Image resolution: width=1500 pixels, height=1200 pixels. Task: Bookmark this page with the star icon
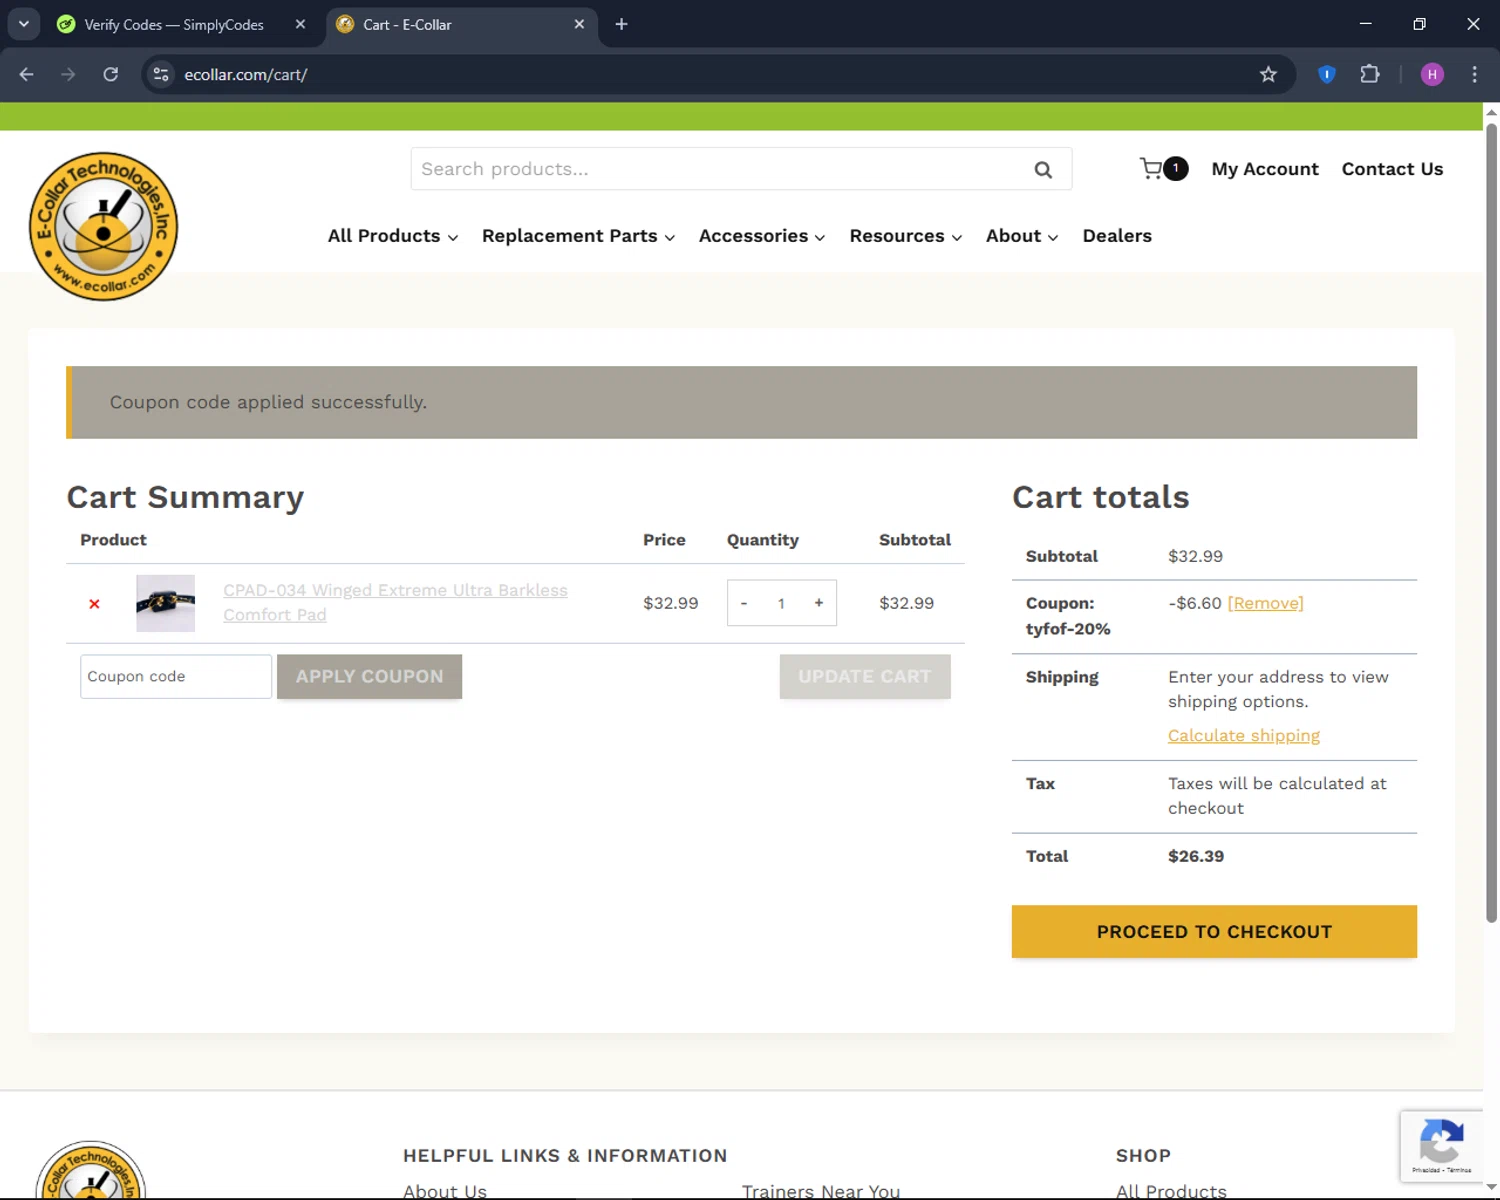coord(1268,74)
